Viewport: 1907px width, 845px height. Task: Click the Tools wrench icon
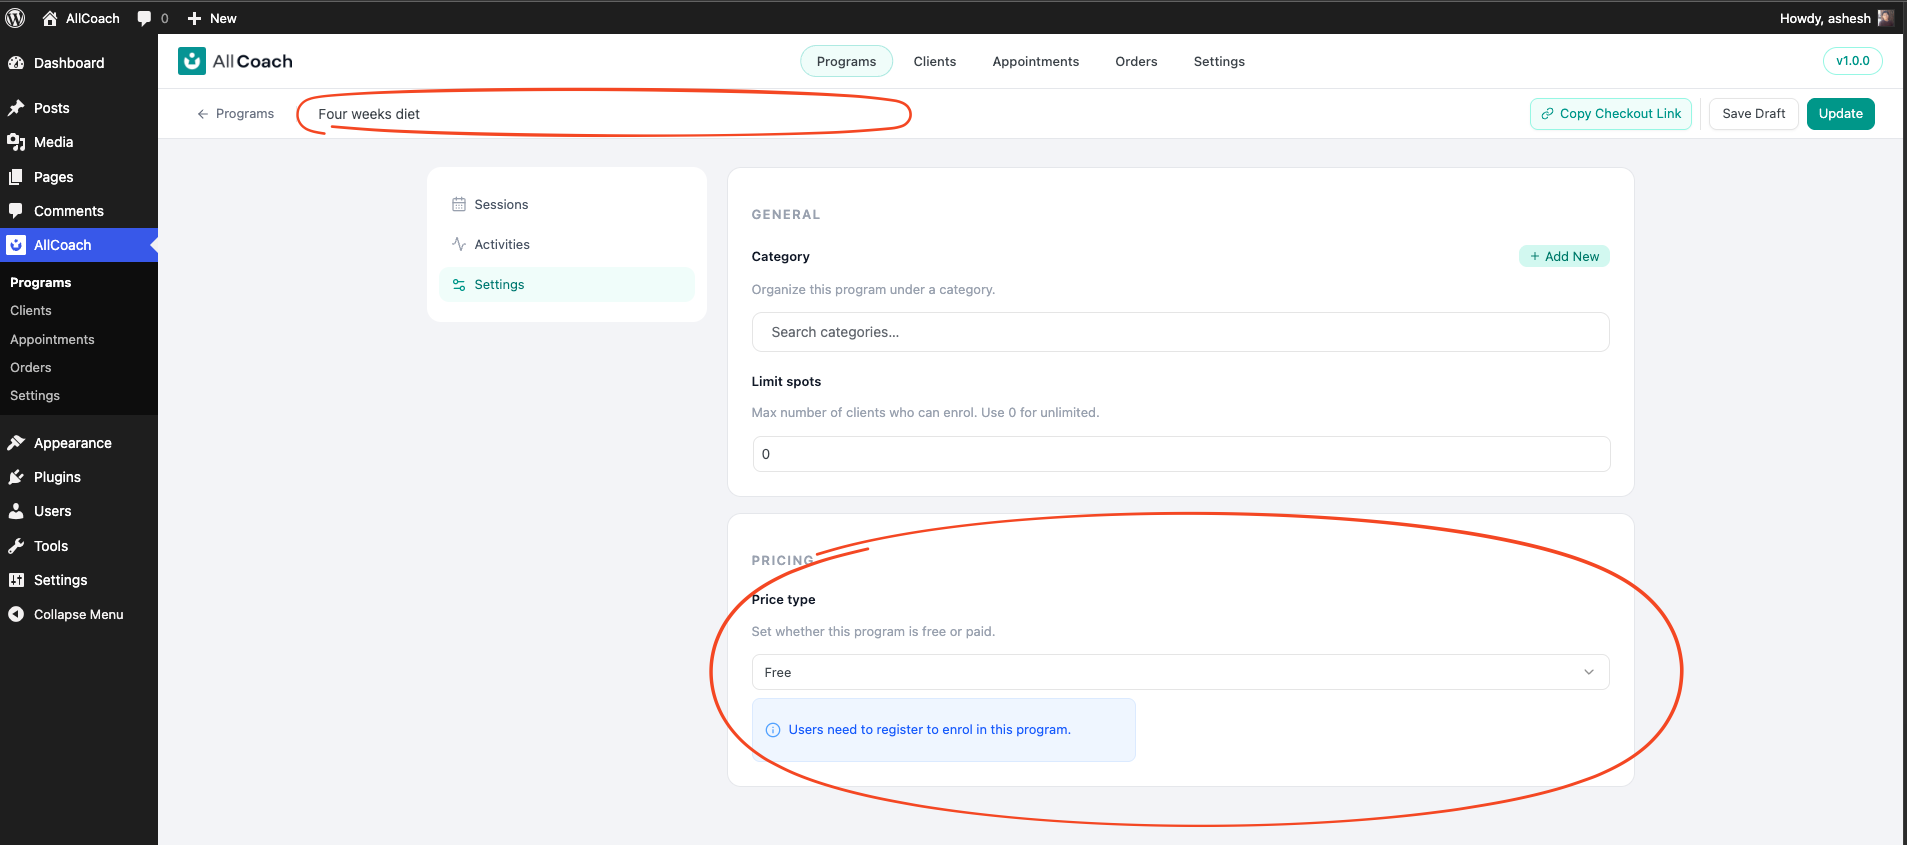coord(16,546)
